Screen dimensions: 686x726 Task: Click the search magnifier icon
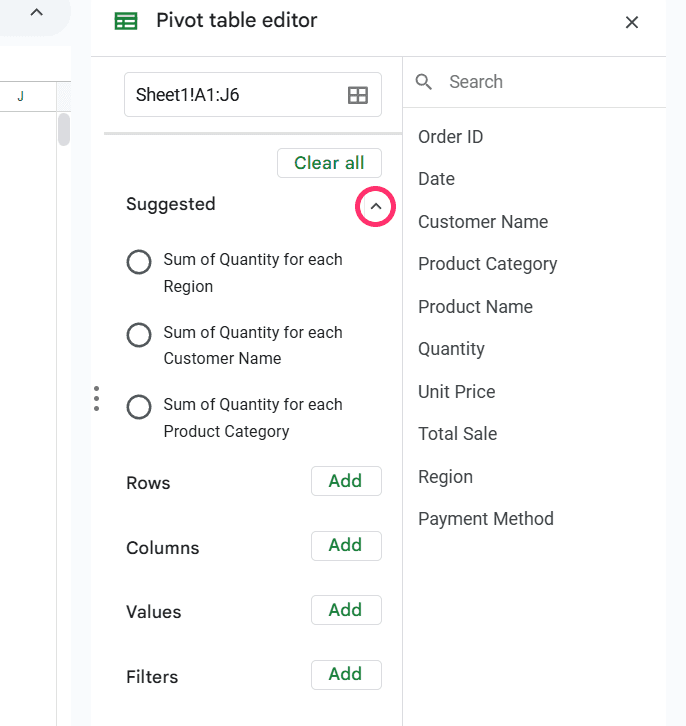(424, 82)
